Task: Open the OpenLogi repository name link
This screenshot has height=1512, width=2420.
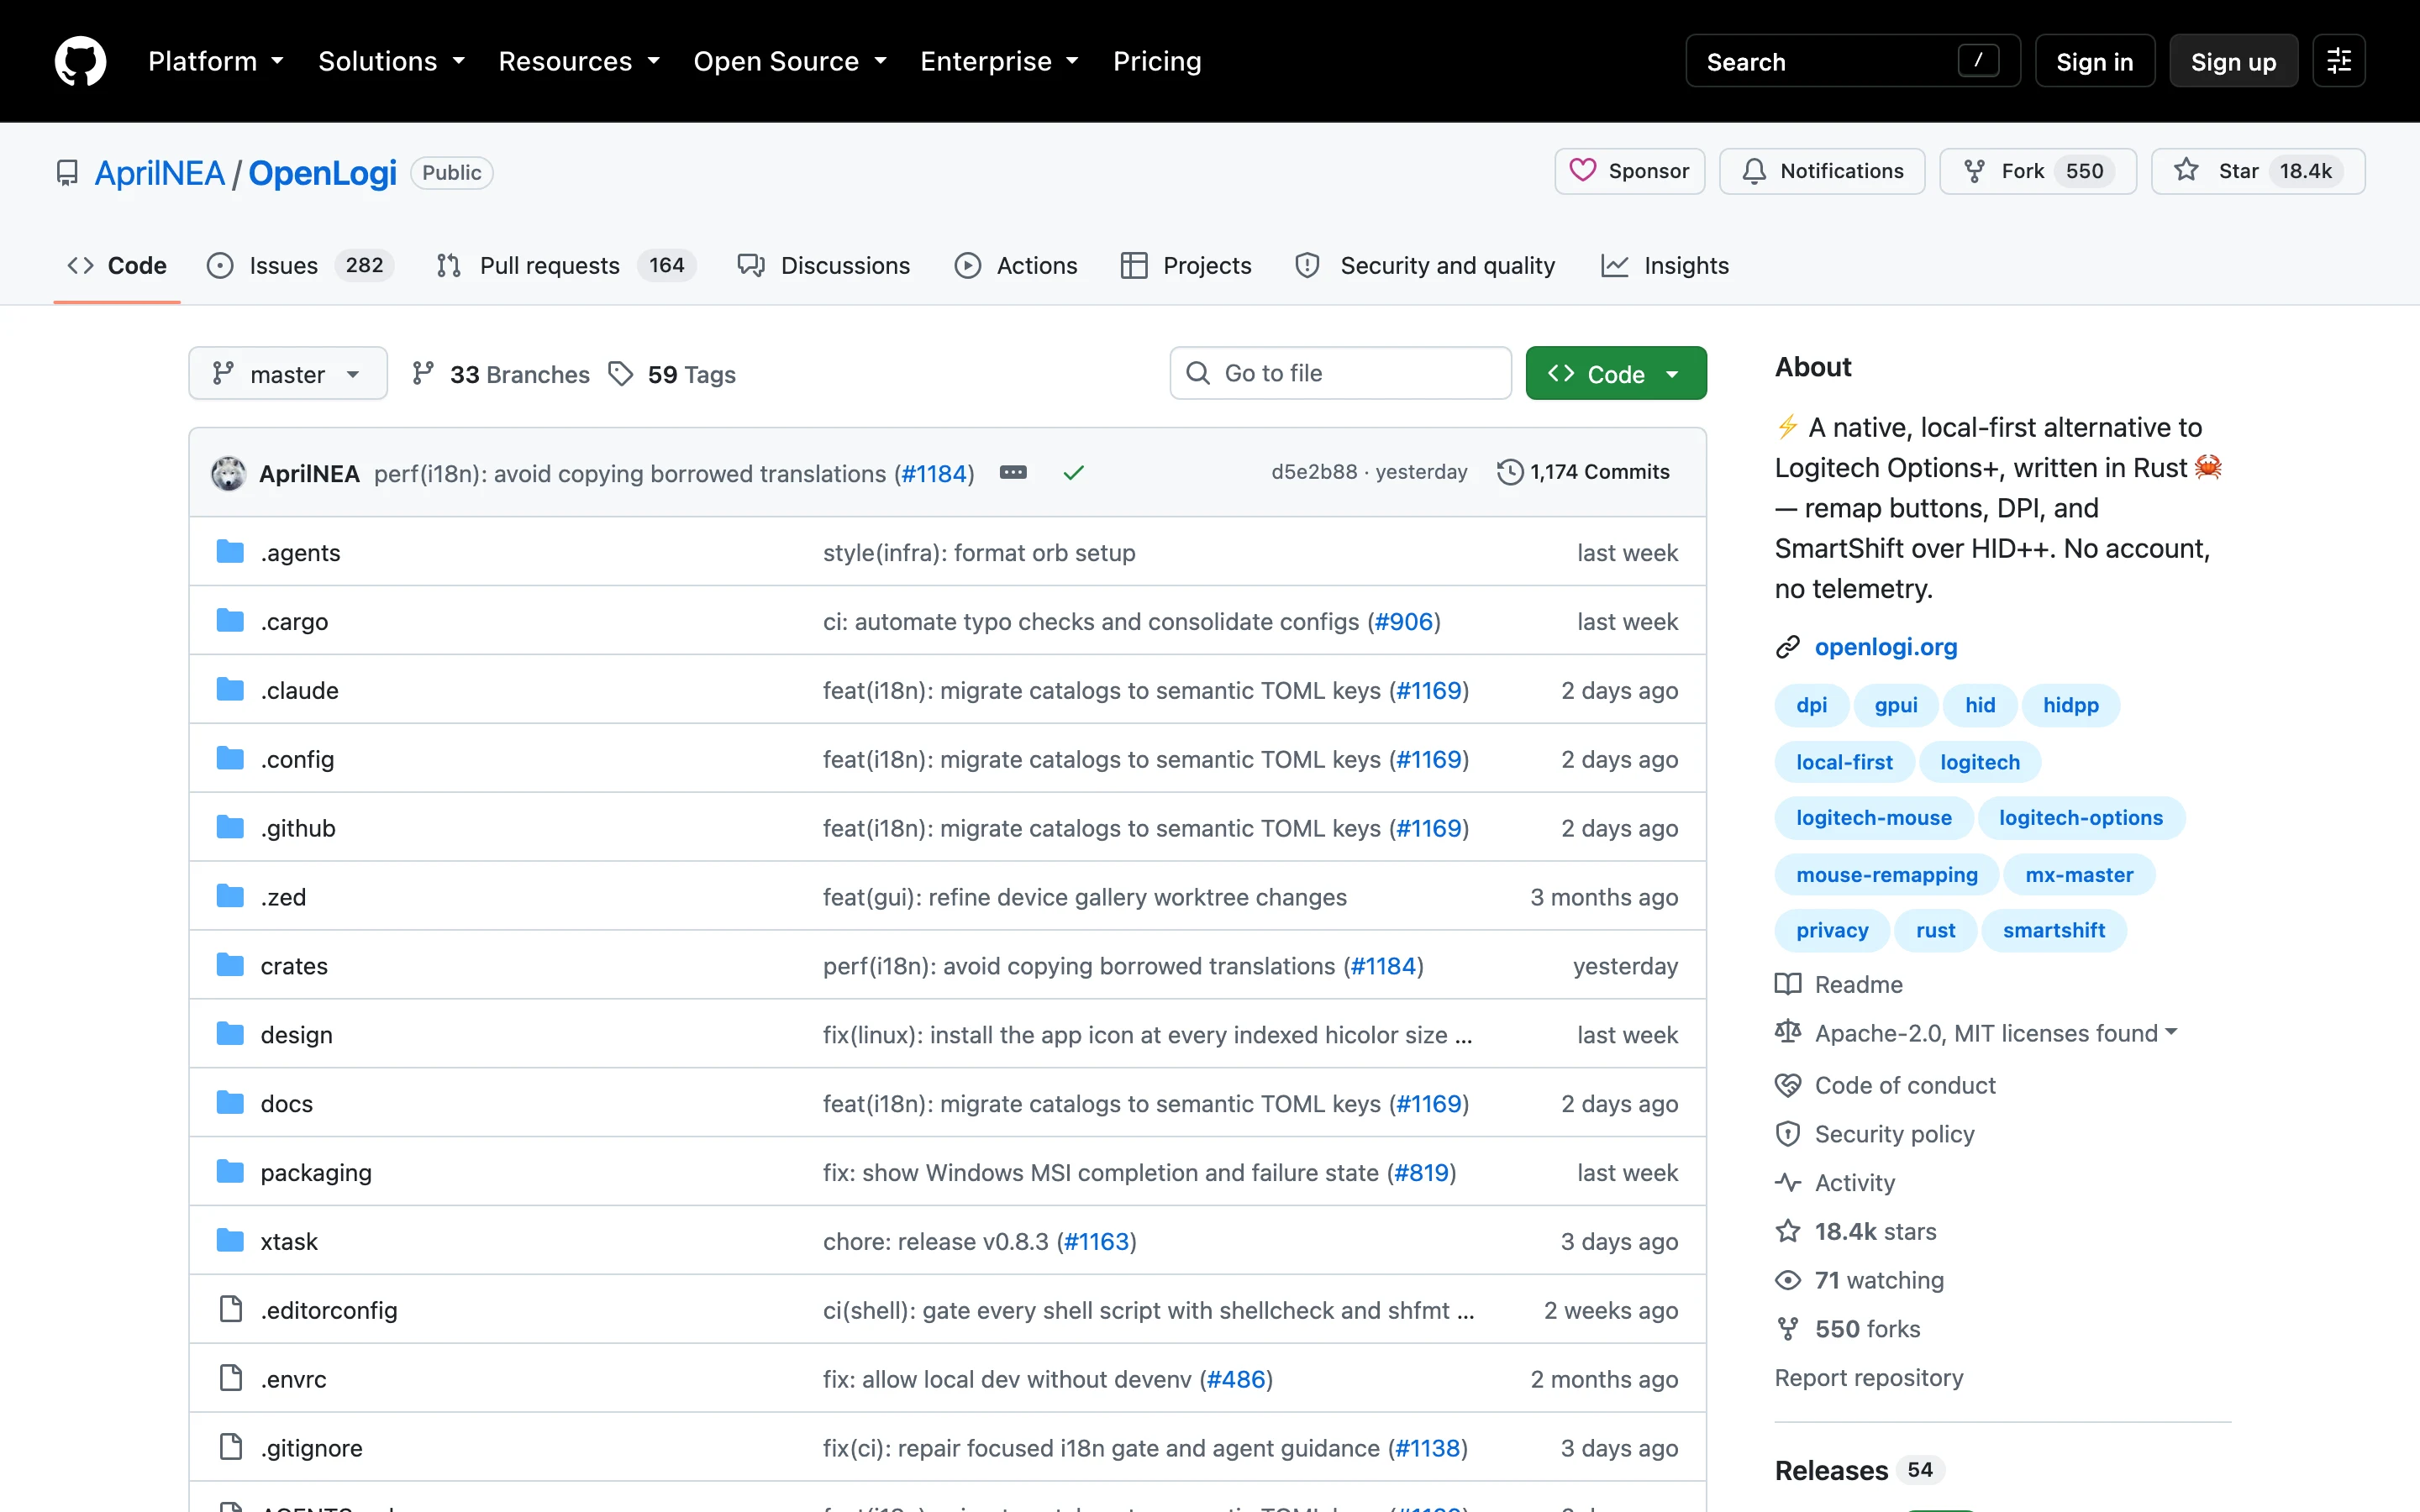Action: 322,173
